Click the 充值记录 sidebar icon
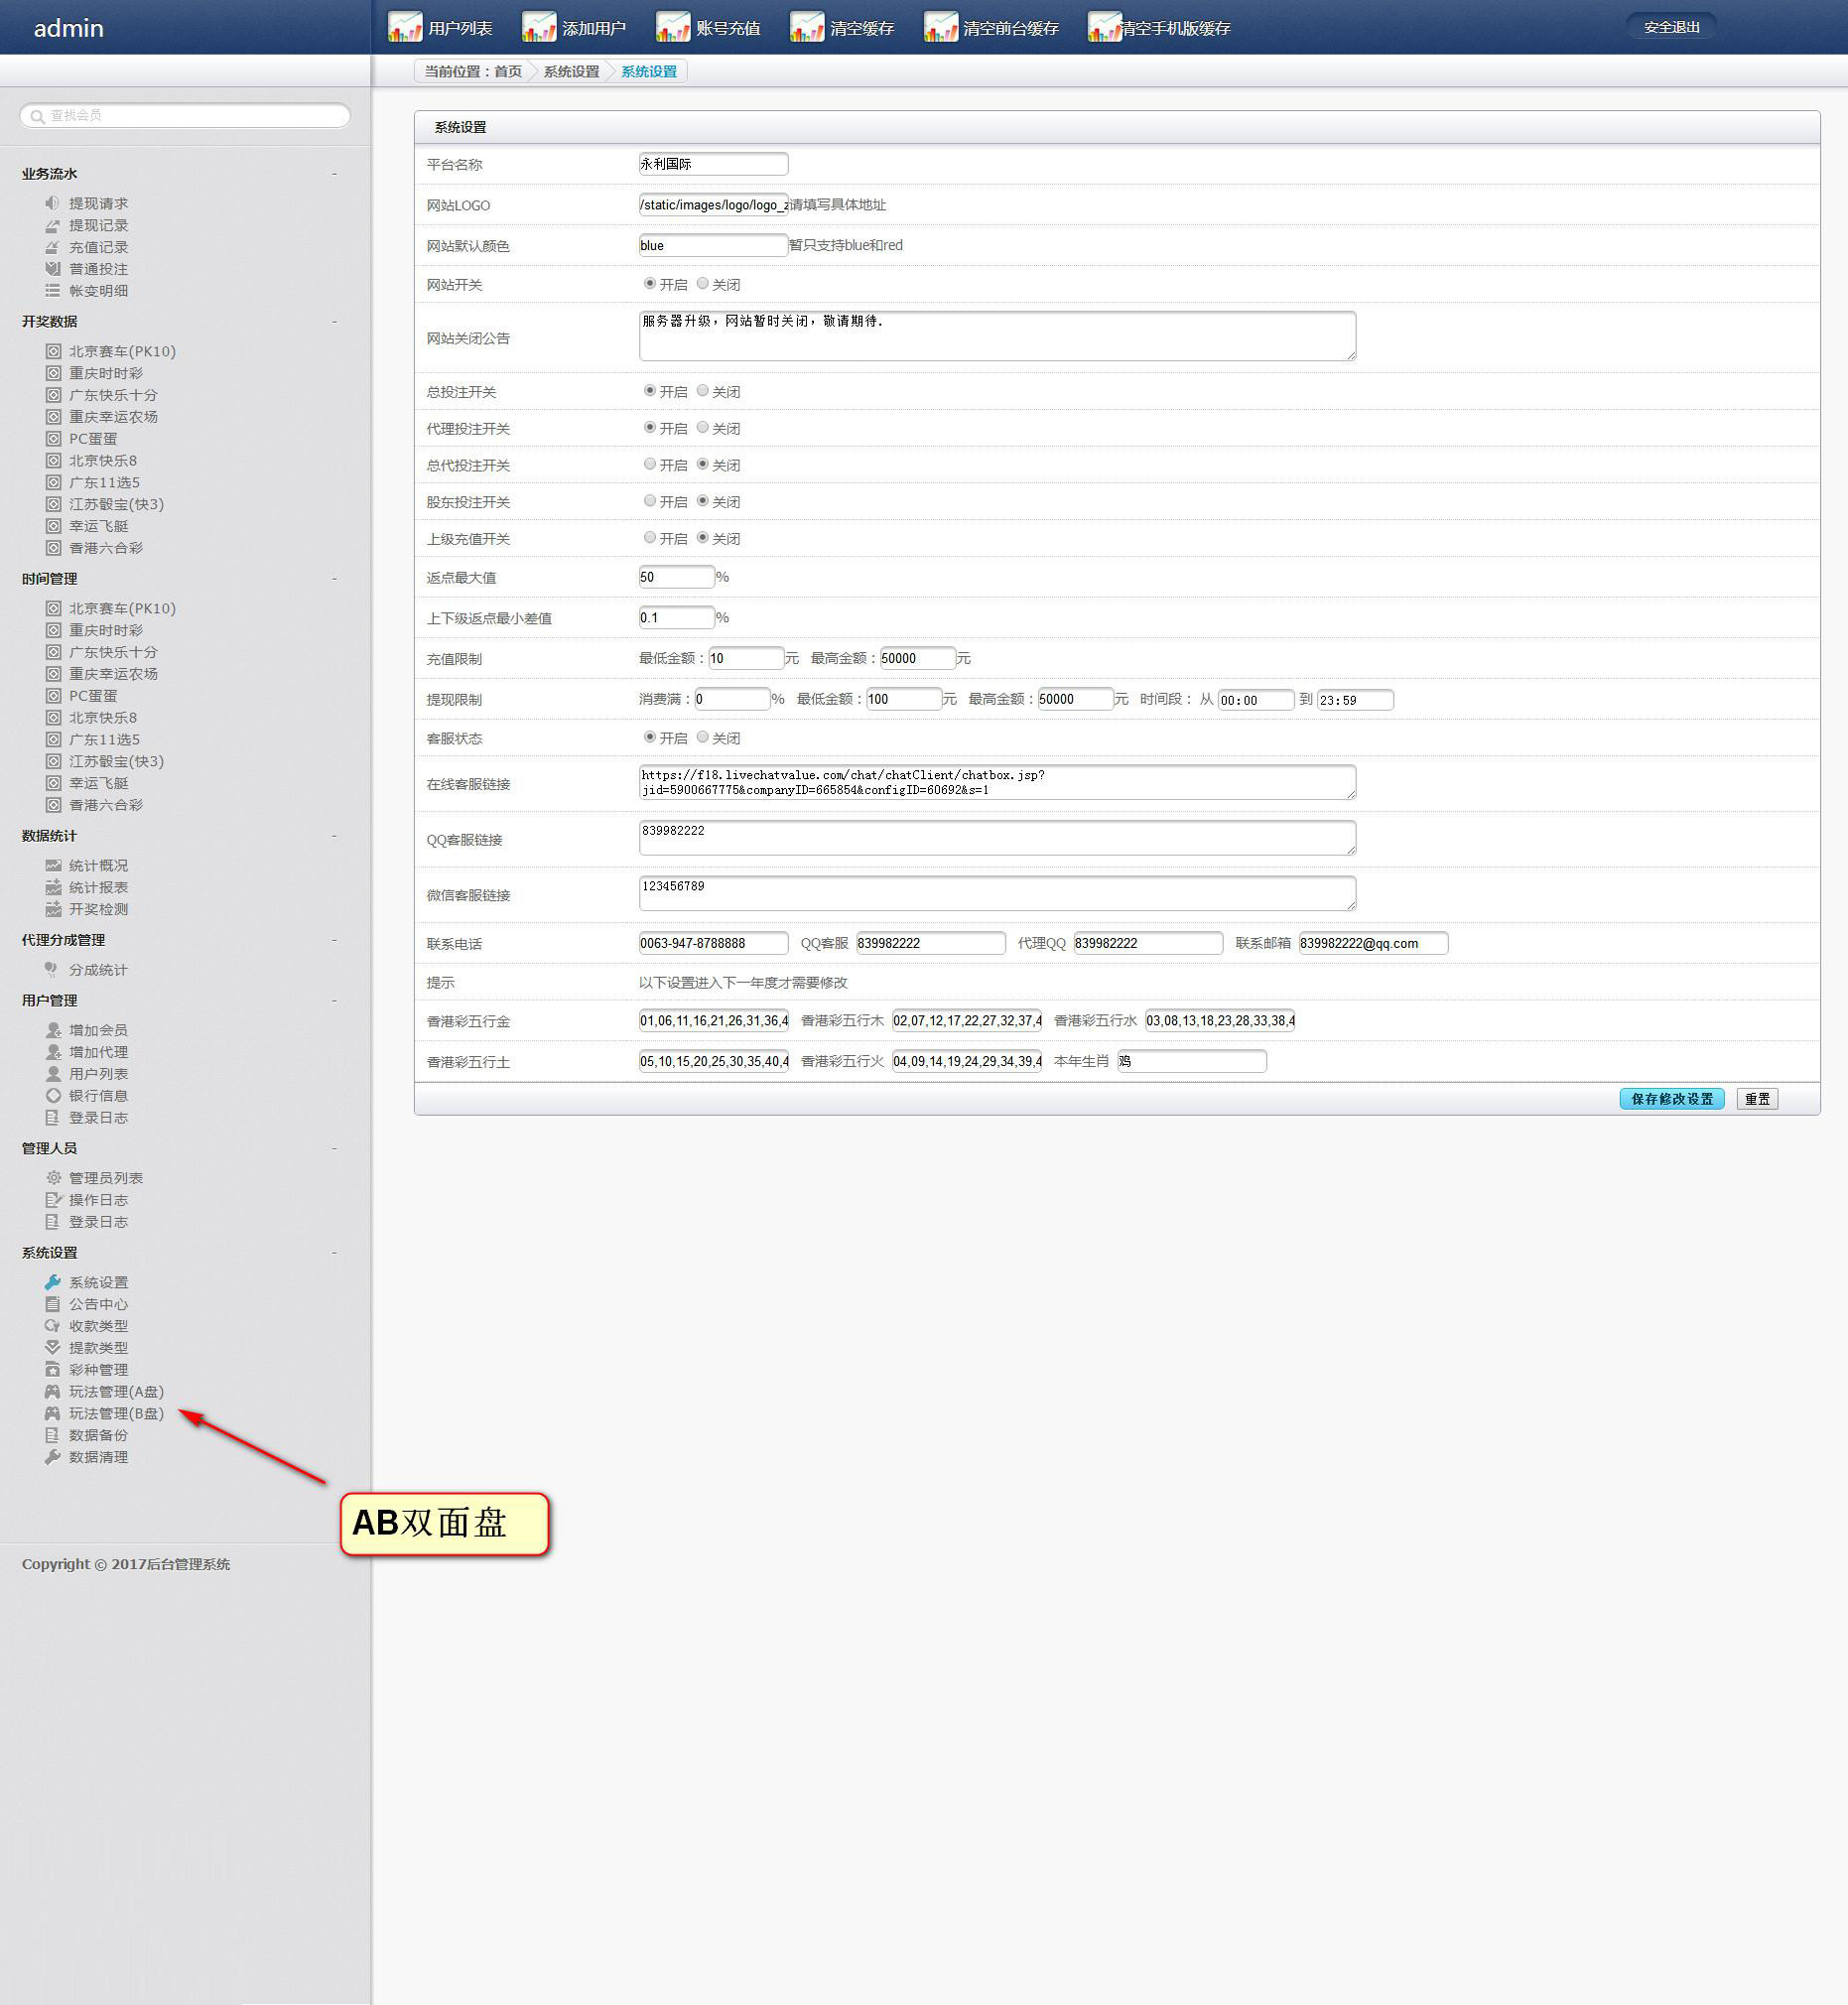This screenshot has height=2005, width=1848. coord(52,247)
